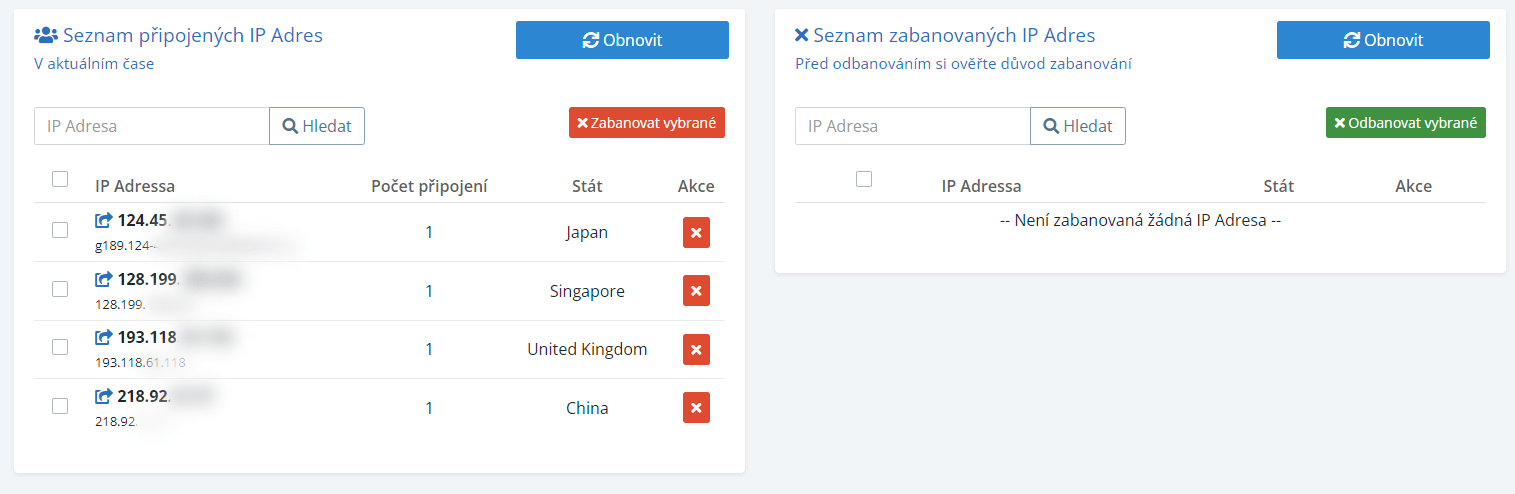The image size is (1515, 494).
Task: Refresh the connected IP addresses list
Action: [622, 40]
